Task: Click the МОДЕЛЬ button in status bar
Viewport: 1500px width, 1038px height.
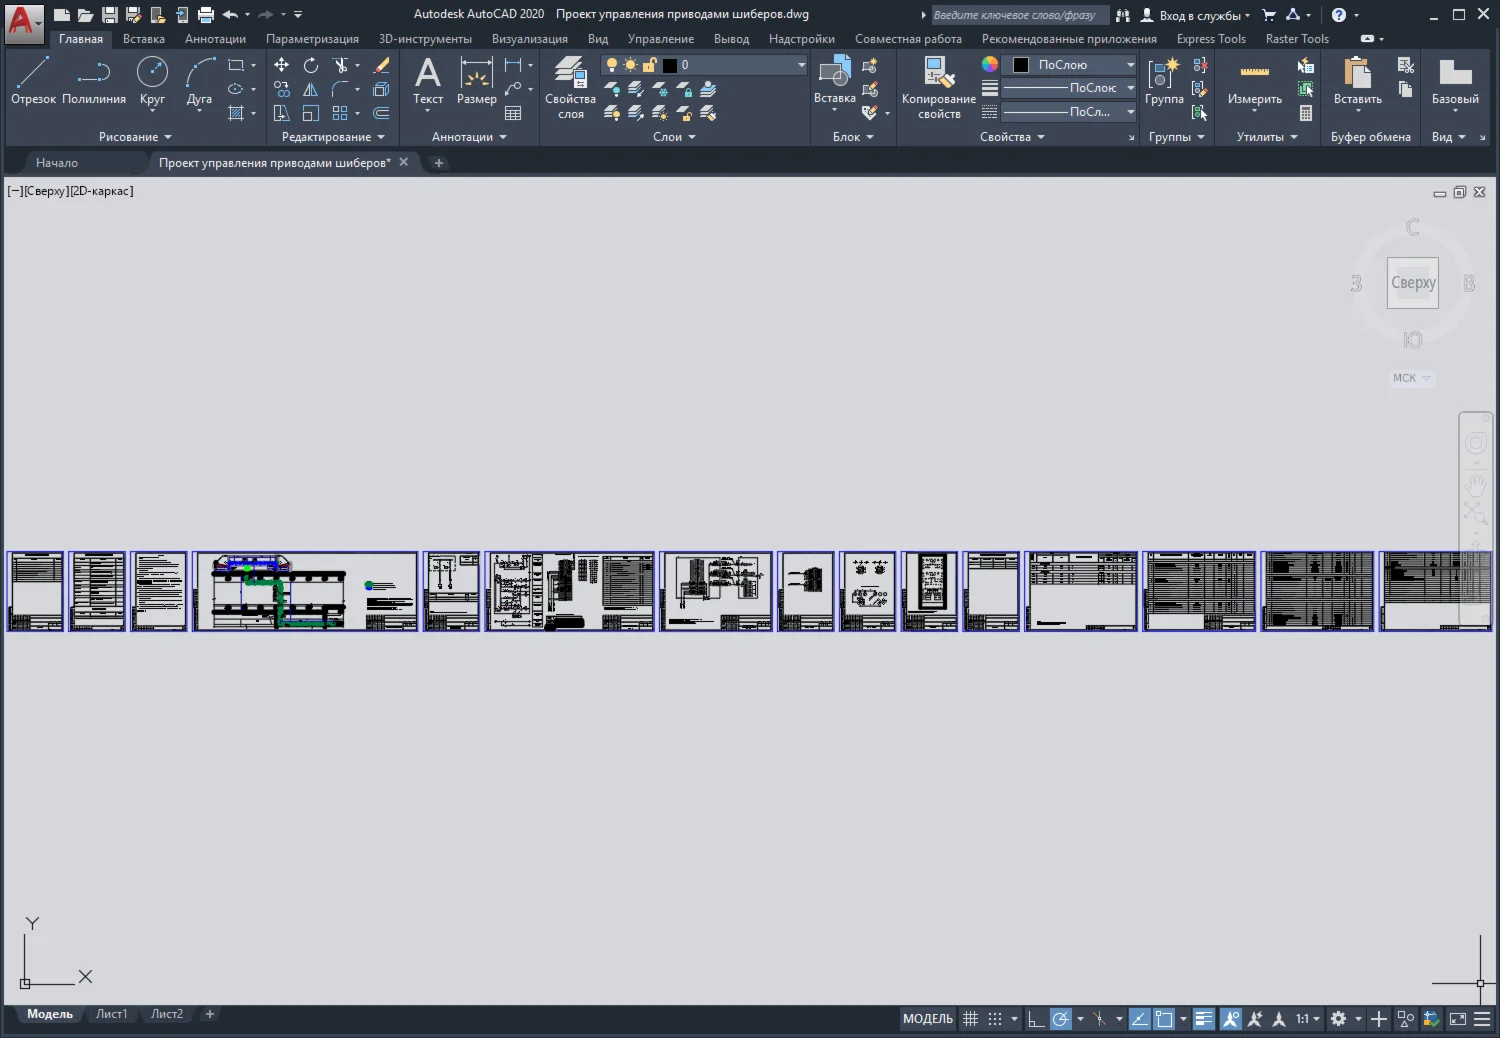Action: (928, 1019)
